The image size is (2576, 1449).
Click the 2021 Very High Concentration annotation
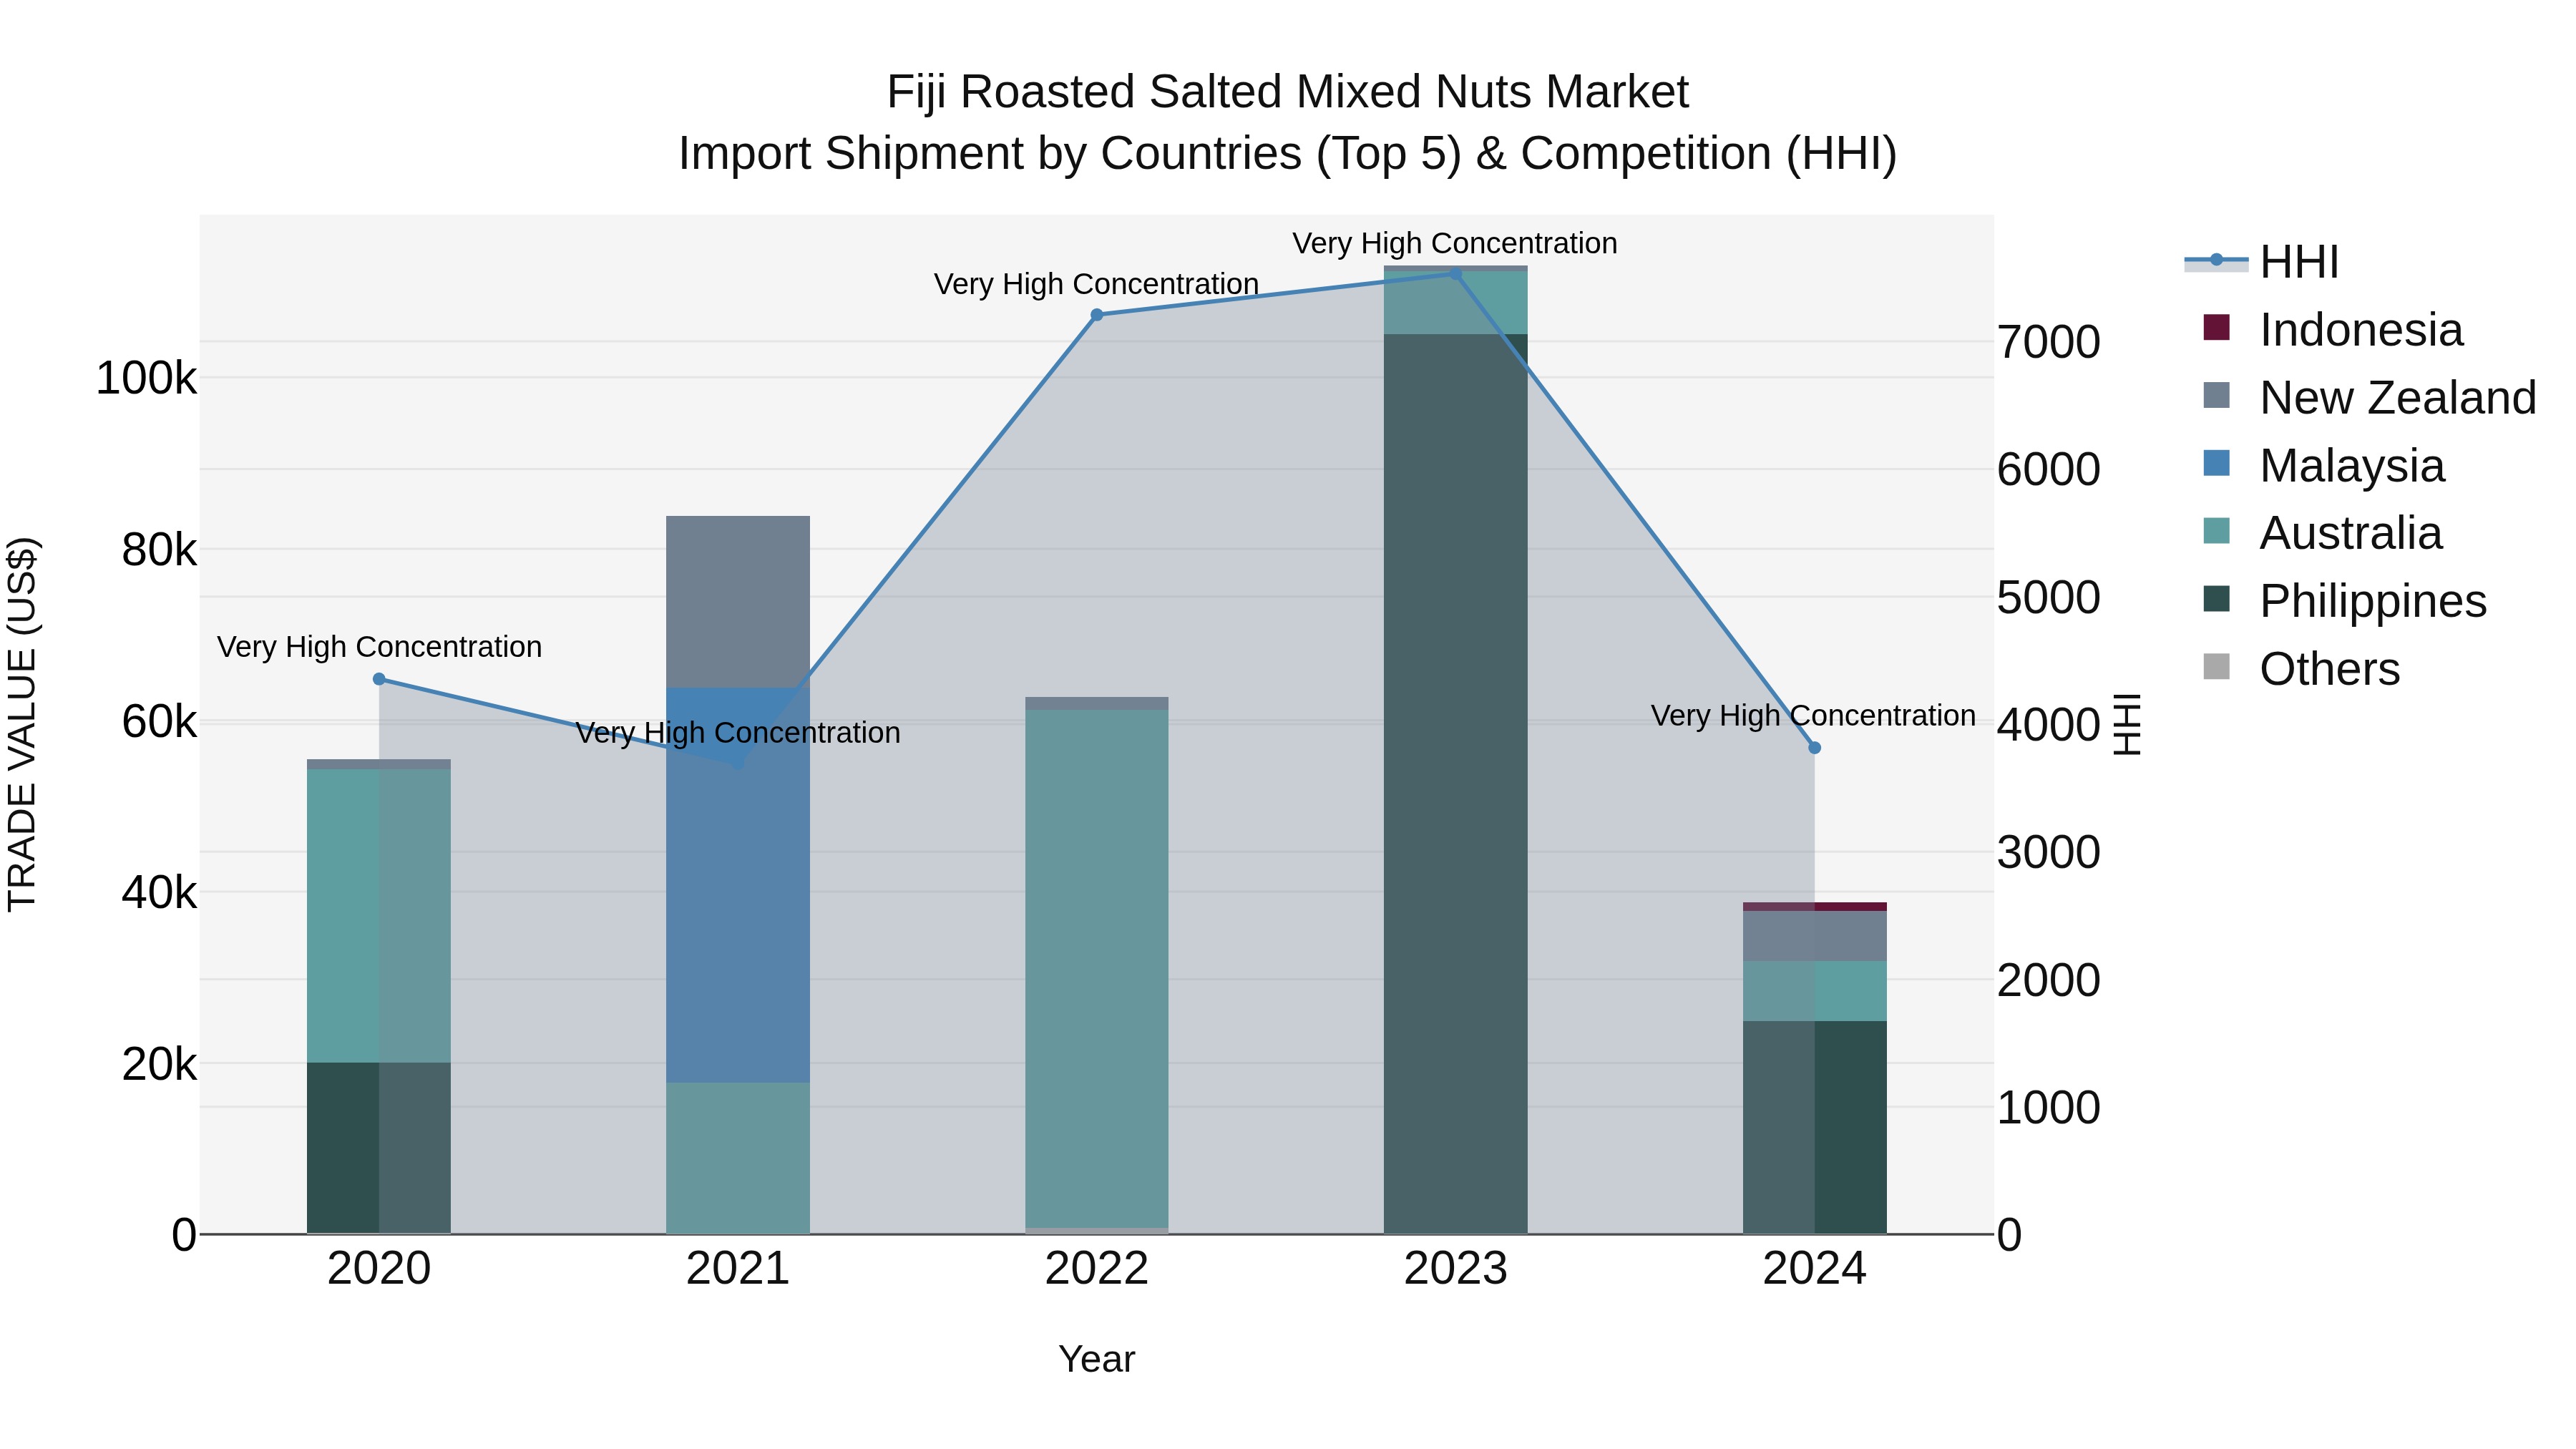point(738,733)
